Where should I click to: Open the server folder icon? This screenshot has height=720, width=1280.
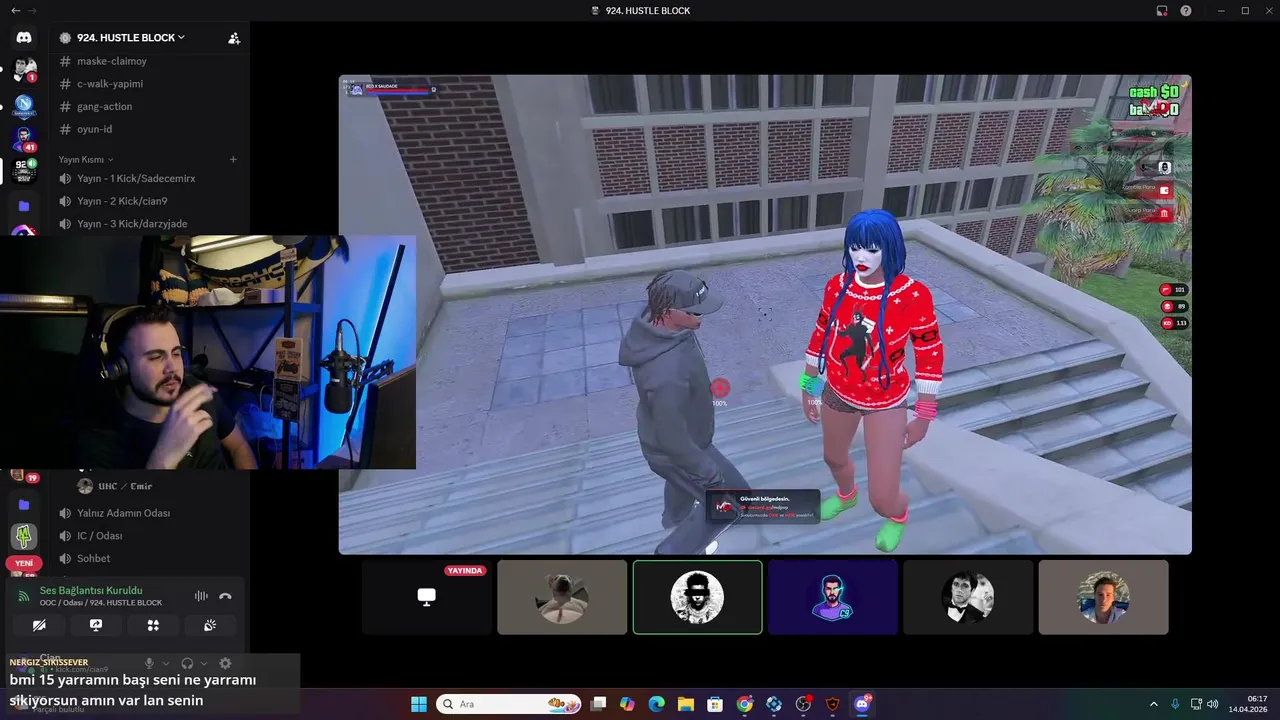click(x=24, y=206)
